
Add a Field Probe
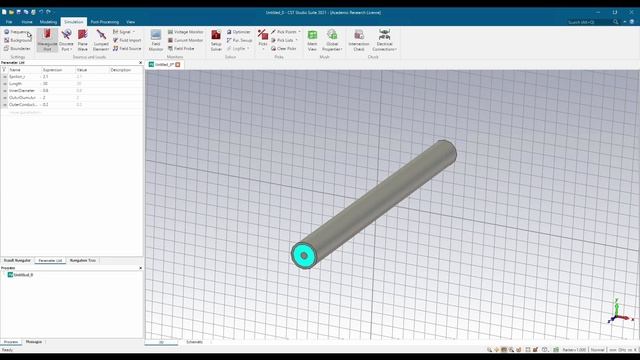click(181, 49)
